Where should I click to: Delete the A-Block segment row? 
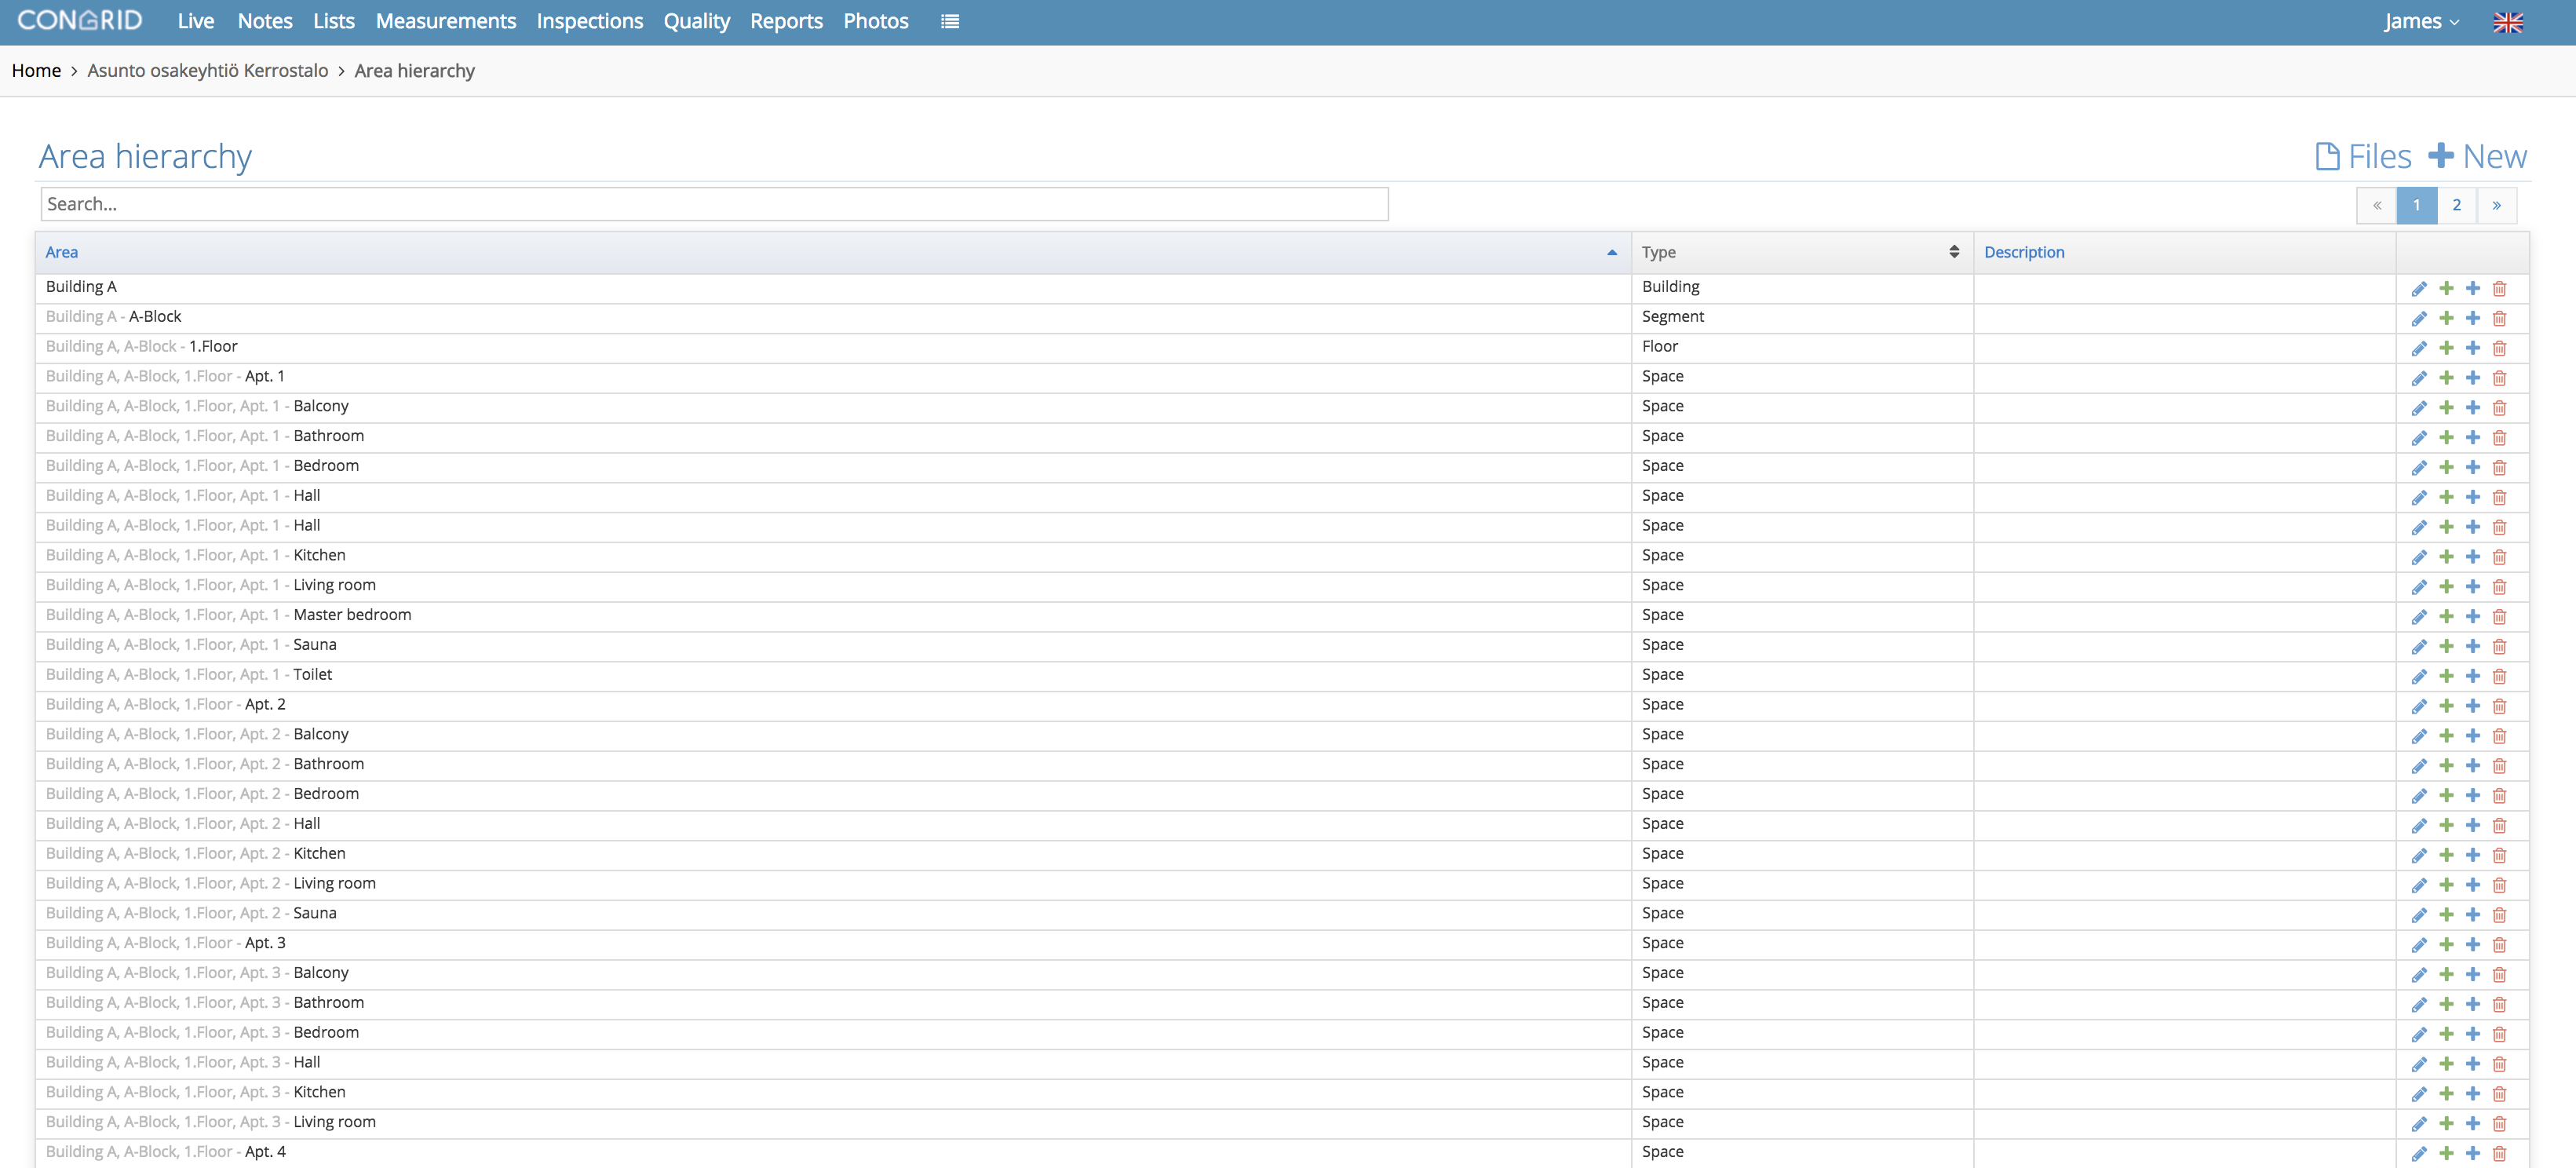click(x=2499, y=319)
